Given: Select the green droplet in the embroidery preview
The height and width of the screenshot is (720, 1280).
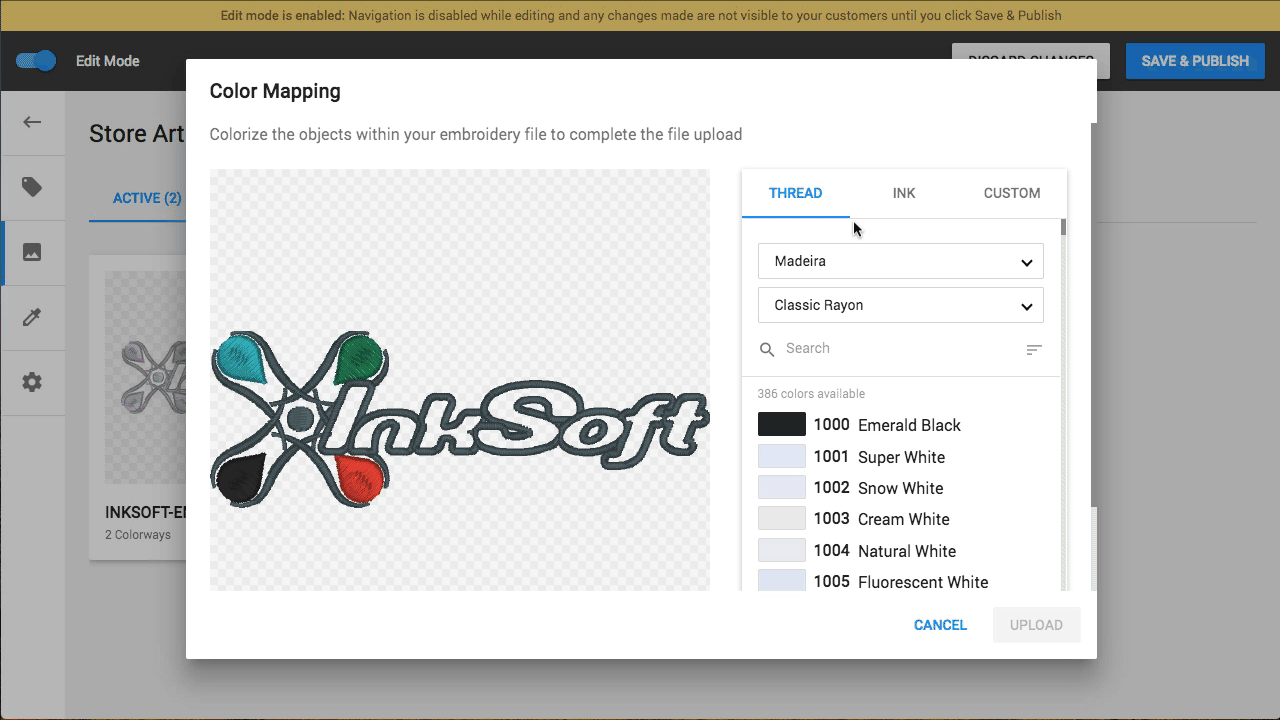Looking at the screenshot, I should pos(360,360).
